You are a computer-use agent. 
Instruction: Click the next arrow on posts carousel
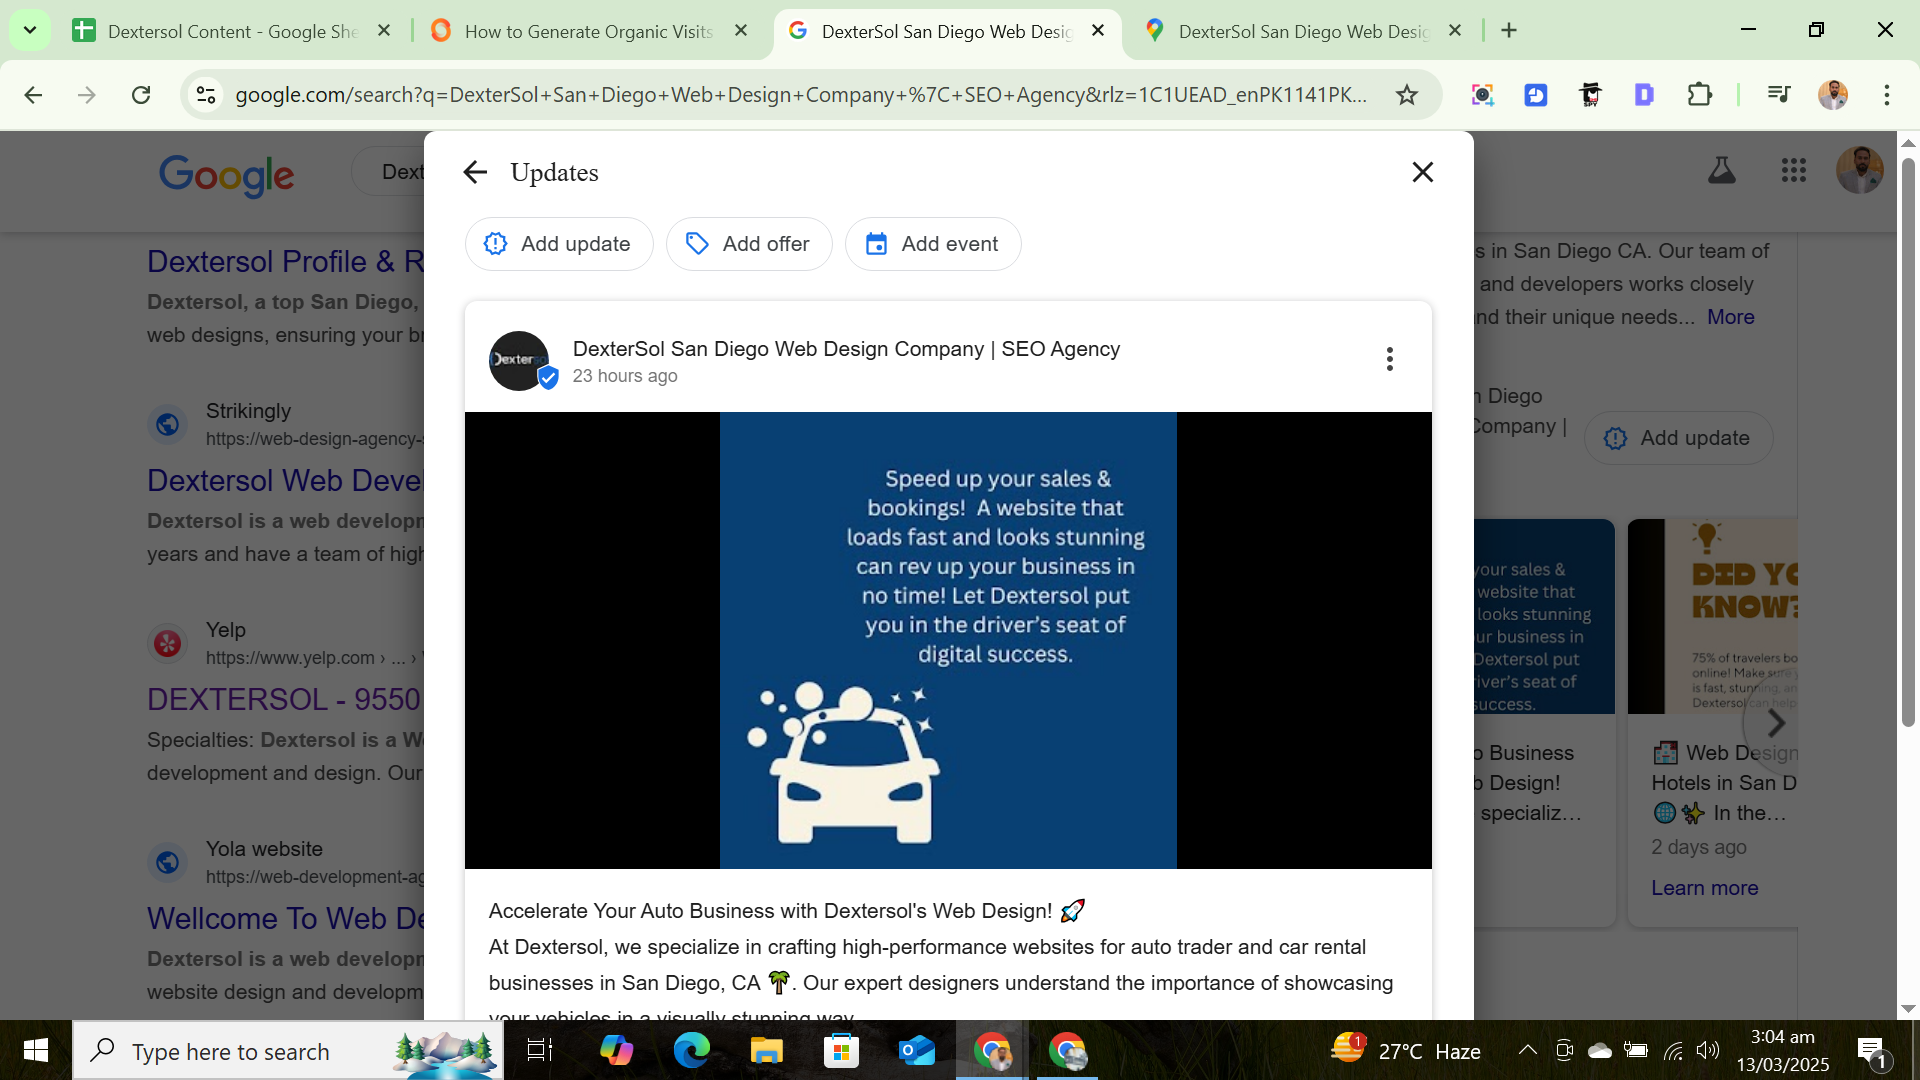pyautogui.click(x=1775, y=723)
